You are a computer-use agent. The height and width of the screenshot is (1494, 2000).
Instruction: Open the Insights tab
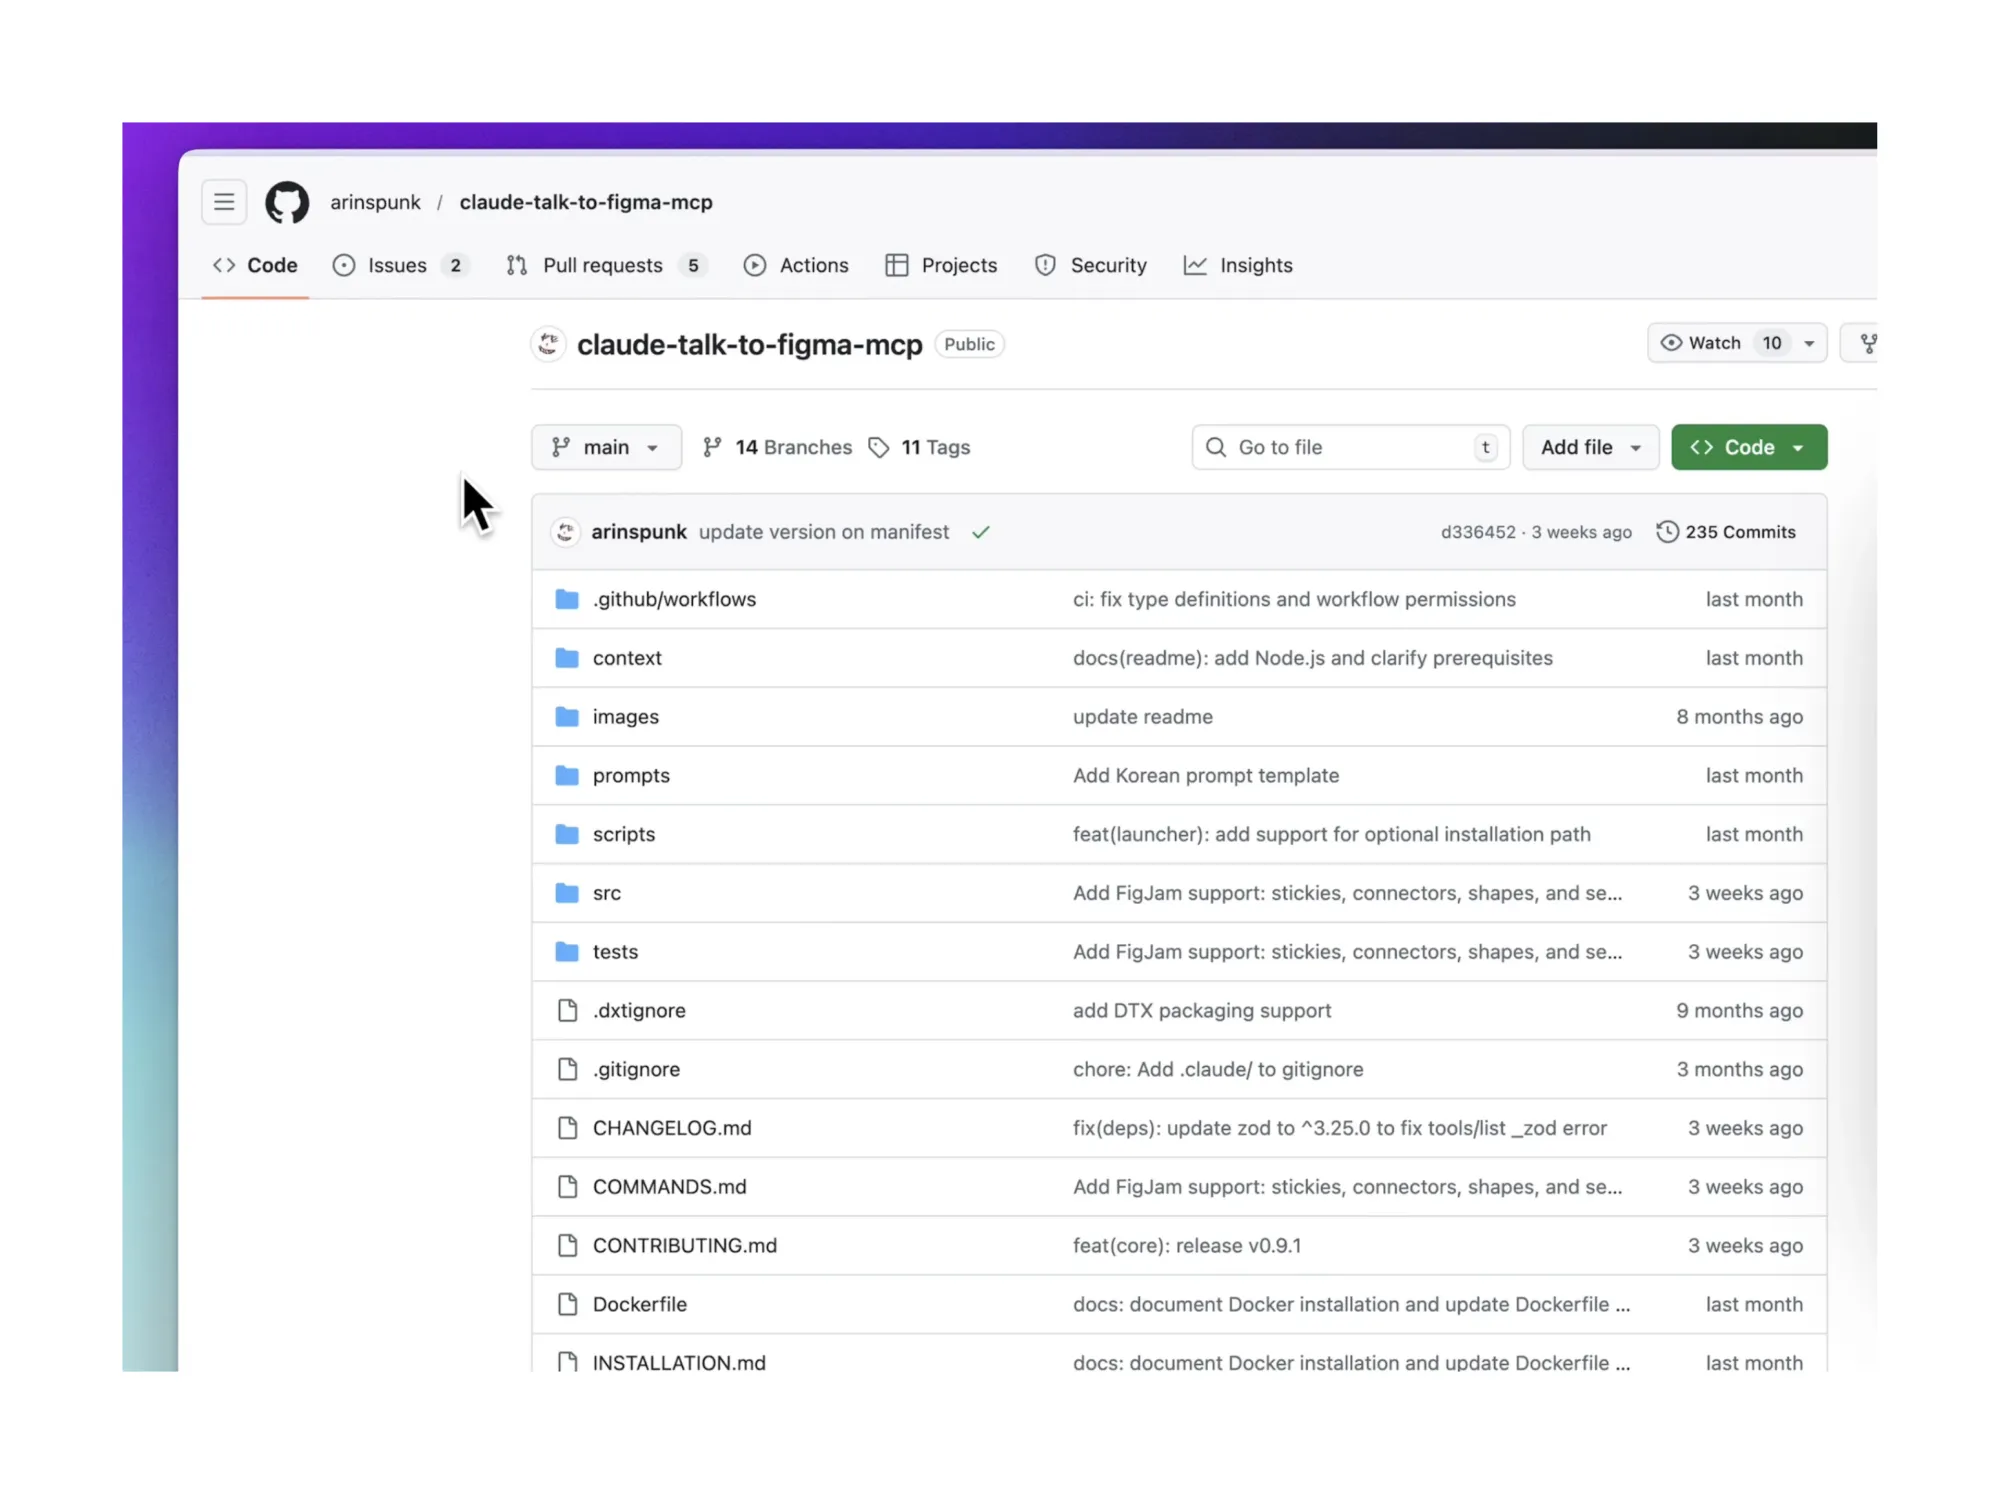[1238, 265]
